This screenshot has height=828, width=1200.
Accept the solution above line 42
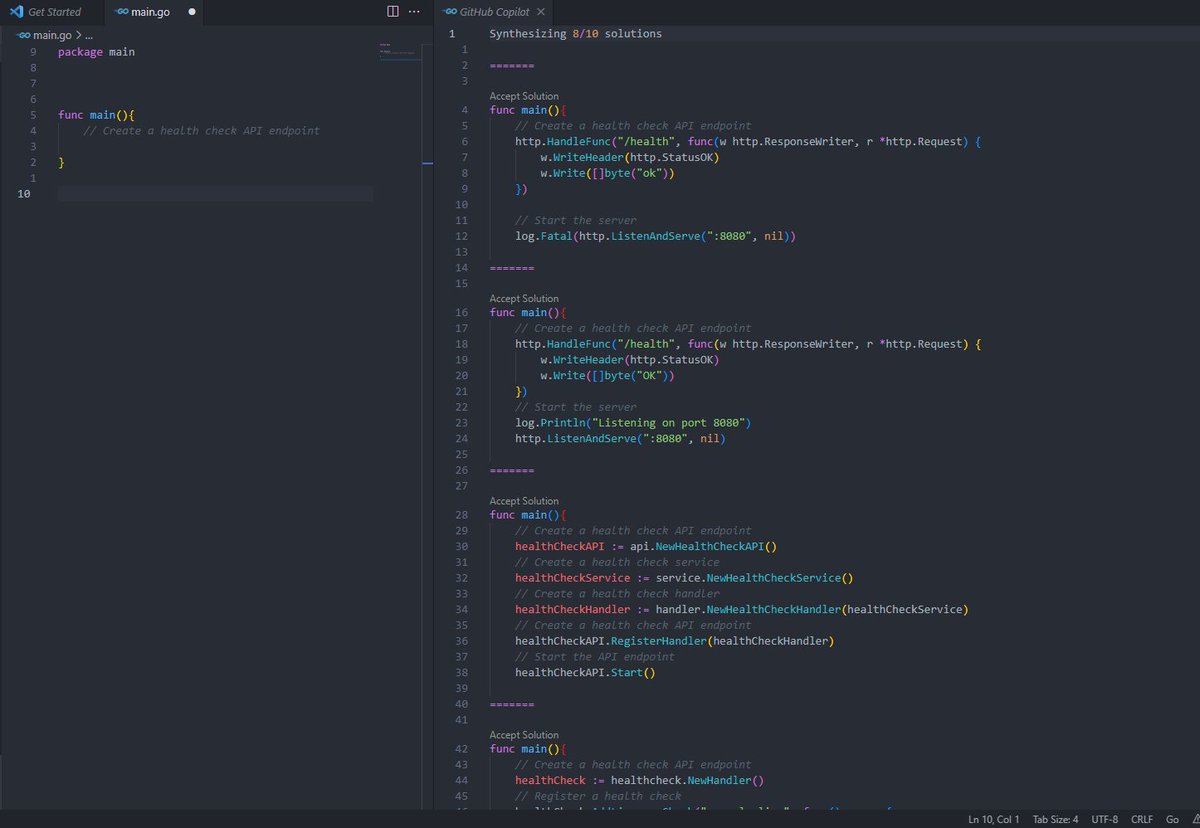coord(524,735)
